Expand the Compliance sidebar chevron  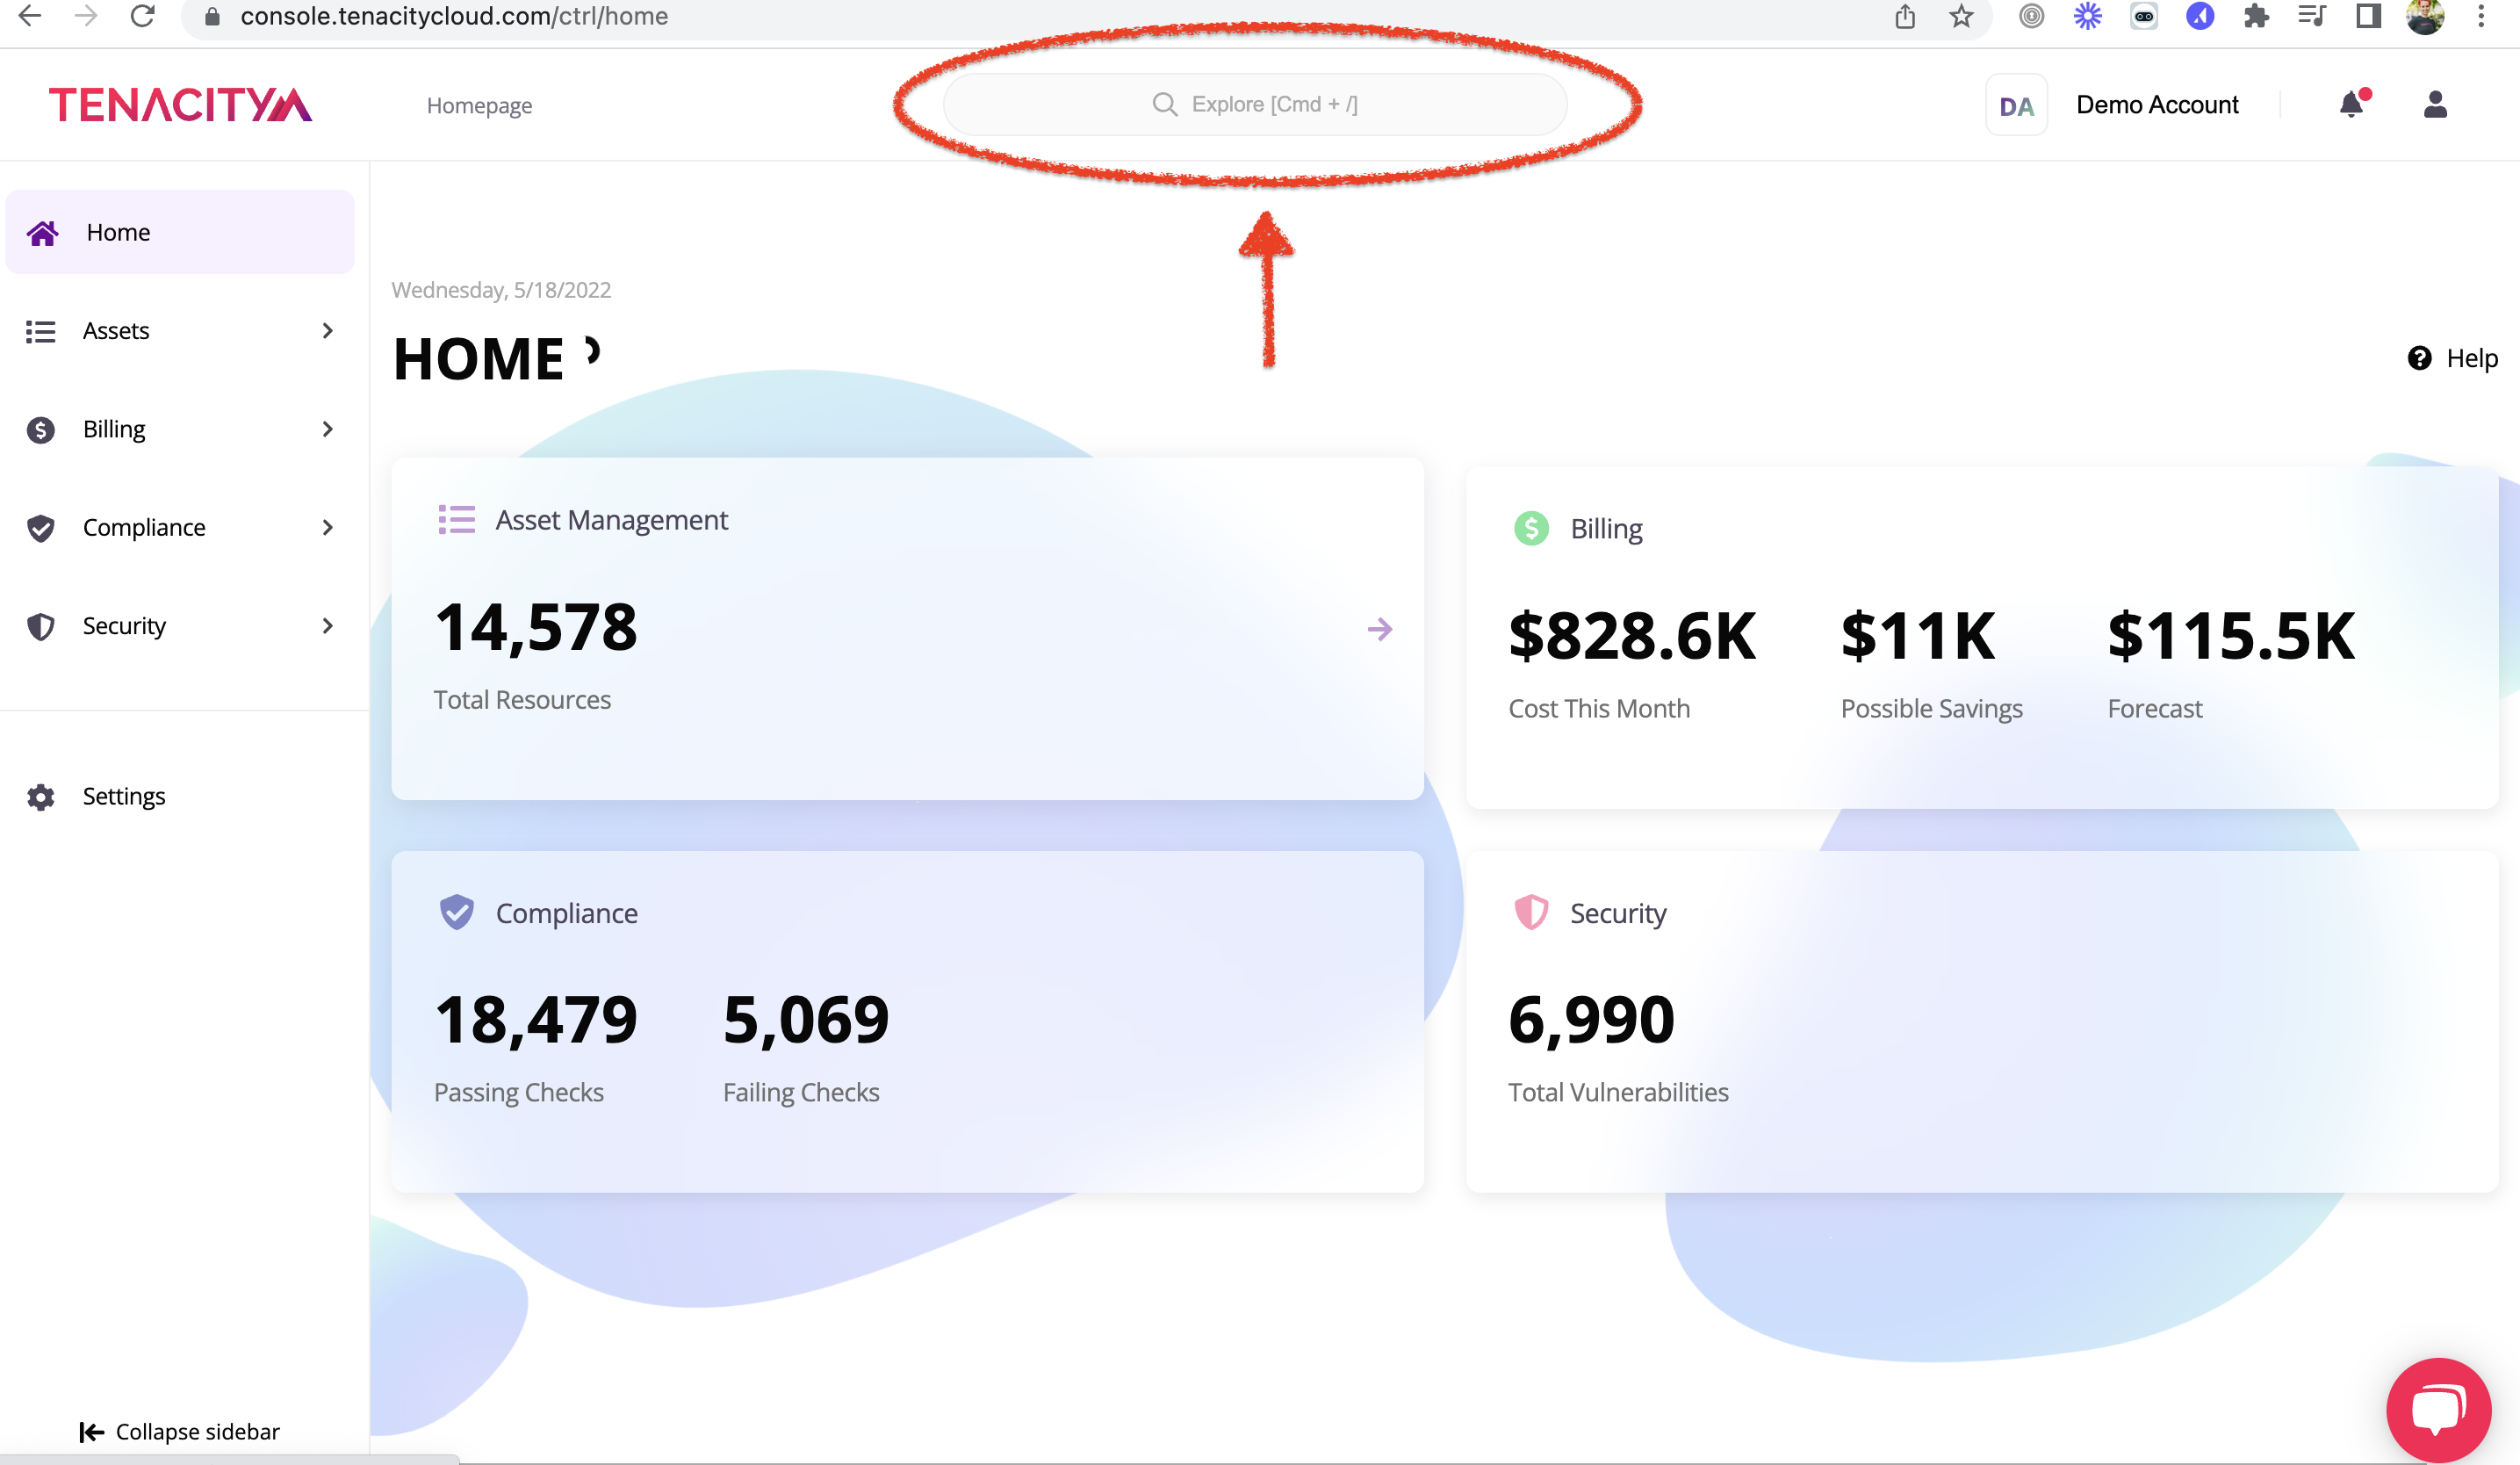pyautogui.click(x=327, y=527)
